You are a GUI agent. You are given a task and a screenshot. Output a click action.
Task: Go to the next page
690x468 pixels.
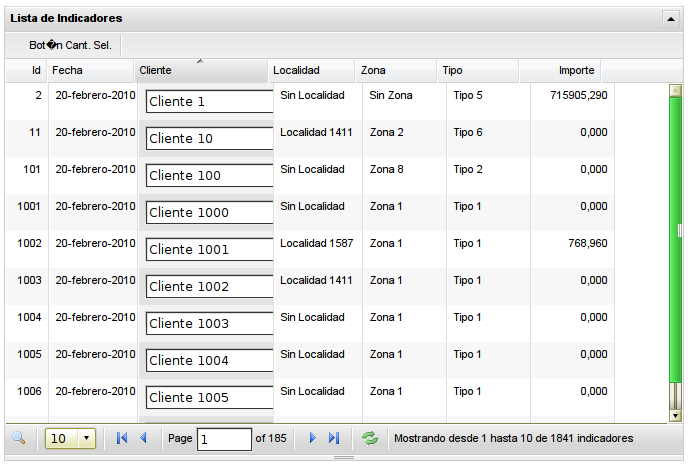click(313, 438)
